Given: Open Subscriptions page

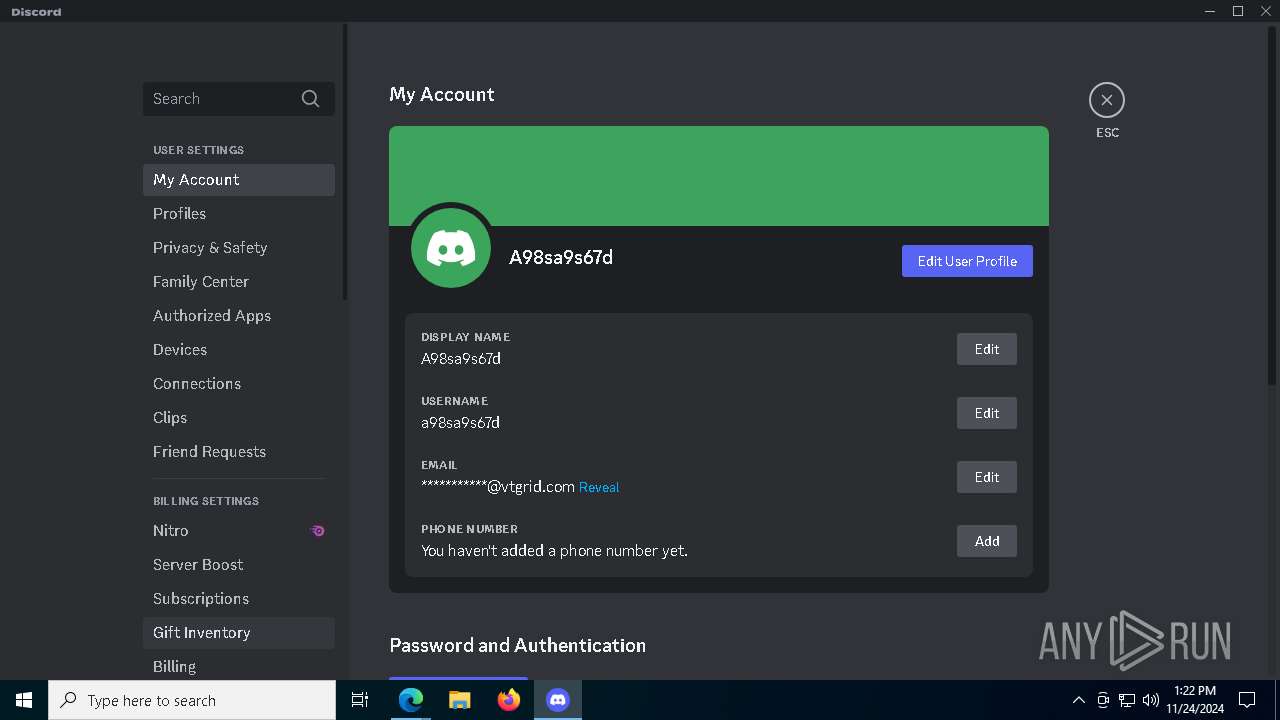Looking at the screenshot, I should click(x=239, y=599).
